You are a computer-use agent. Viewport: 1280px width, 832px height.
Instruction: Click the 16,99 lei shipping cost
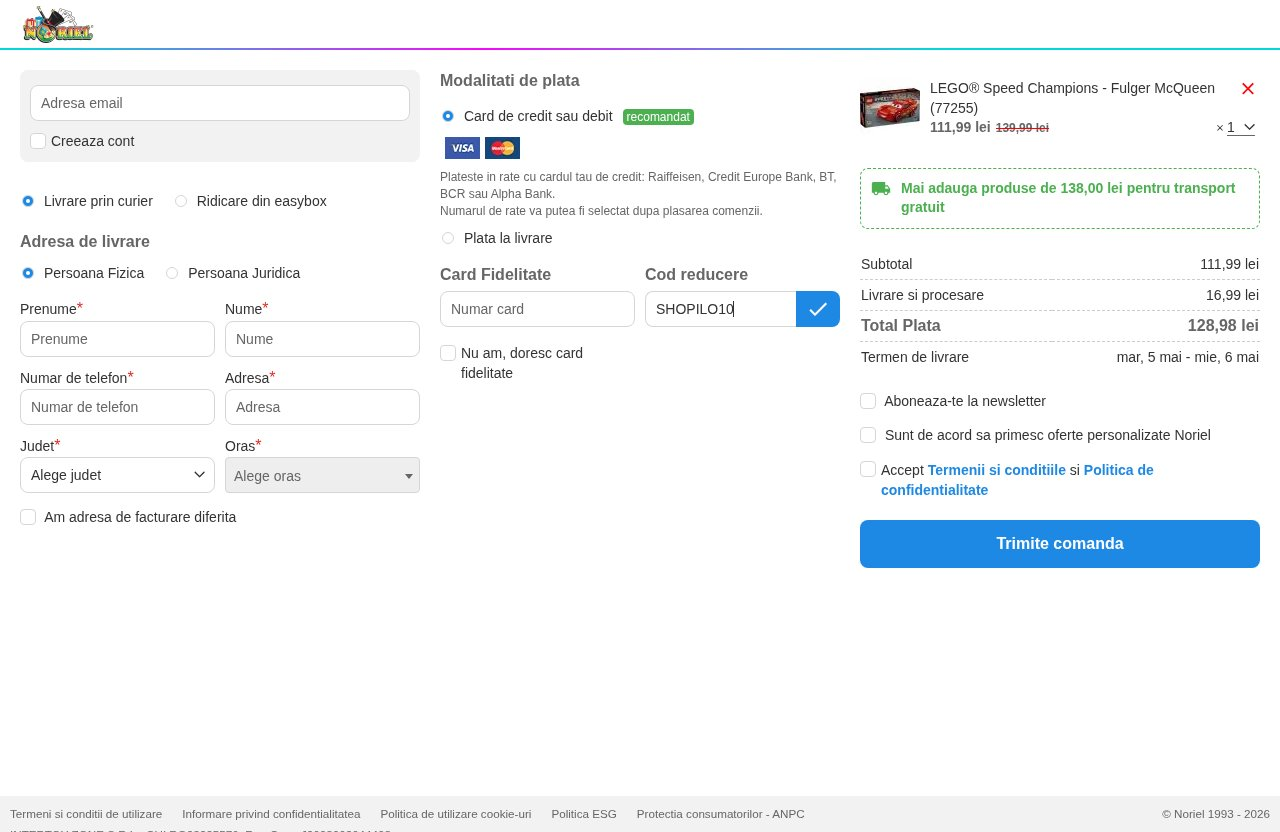[1232, 295]
